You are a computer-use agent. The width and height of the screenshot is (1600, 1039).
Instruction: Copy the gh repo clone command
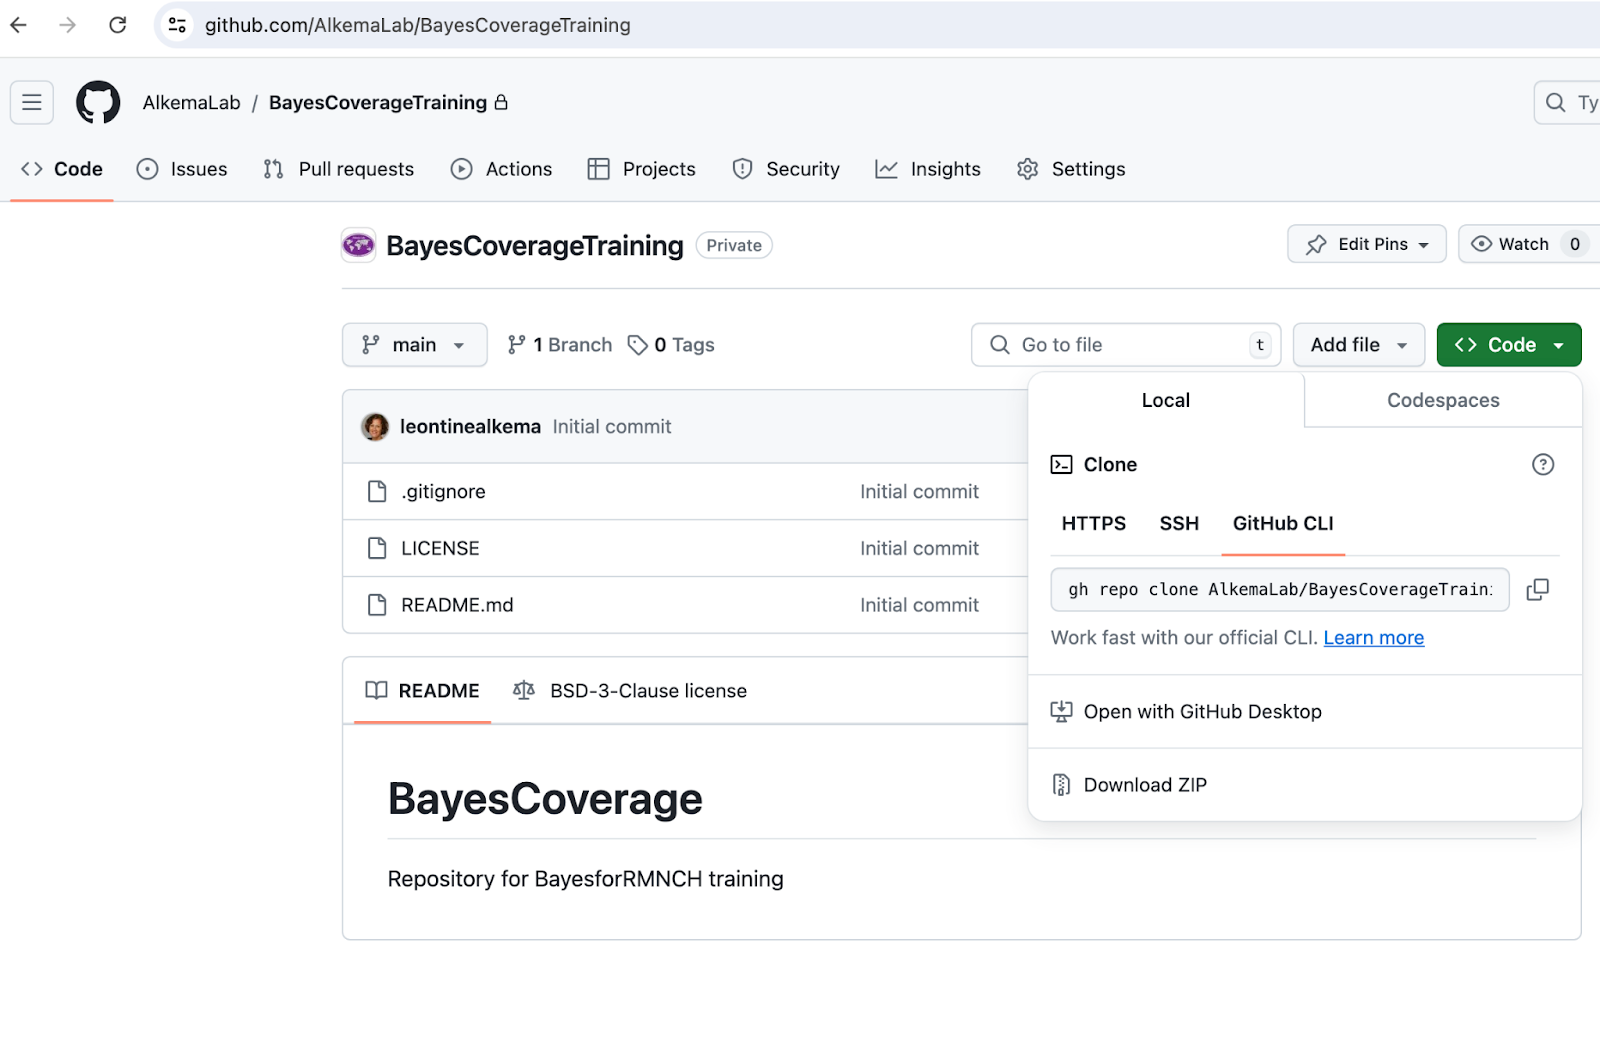pyautogui.click(x=1537, y=590)
